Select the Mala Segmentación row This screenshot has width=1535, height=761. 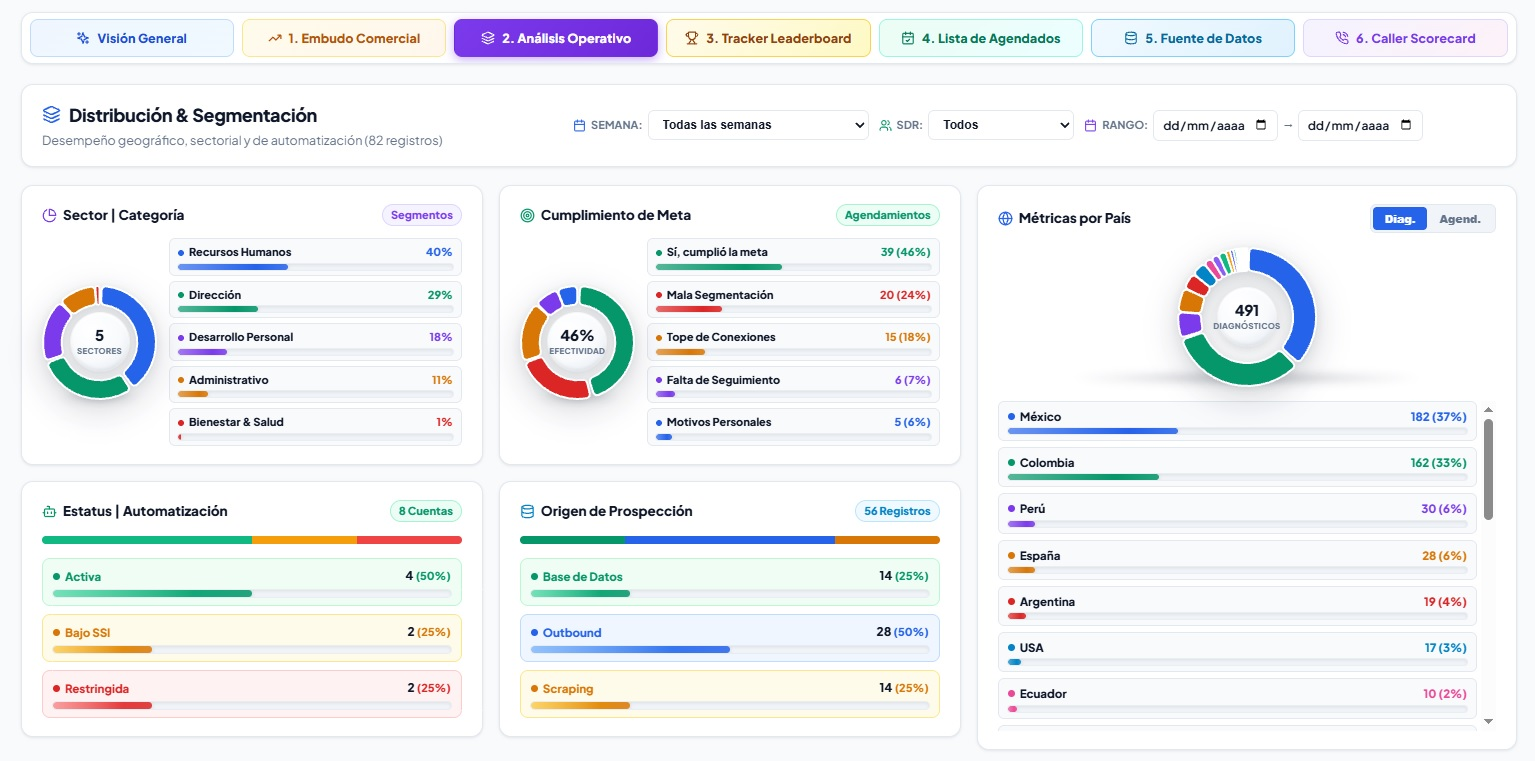click(793, 299)
